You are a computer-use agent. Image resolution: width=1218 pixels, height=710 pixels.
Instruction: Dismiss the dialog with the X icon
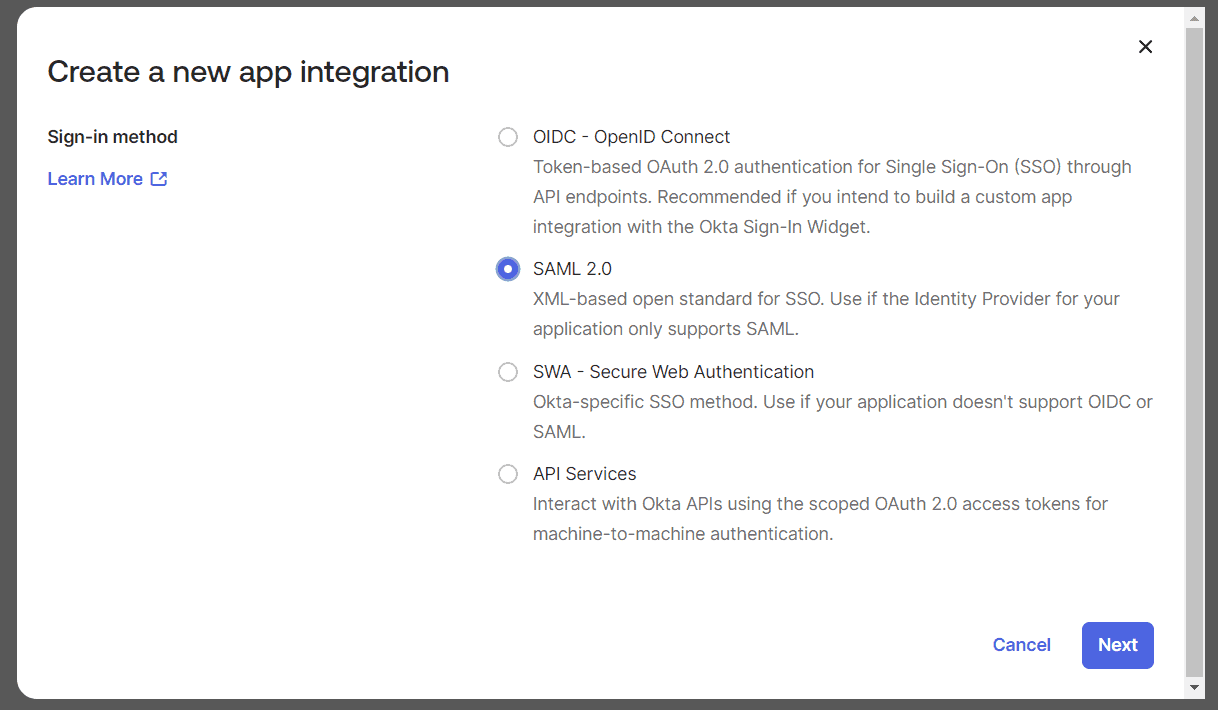pyautogui.click(x=1145, y=46)
